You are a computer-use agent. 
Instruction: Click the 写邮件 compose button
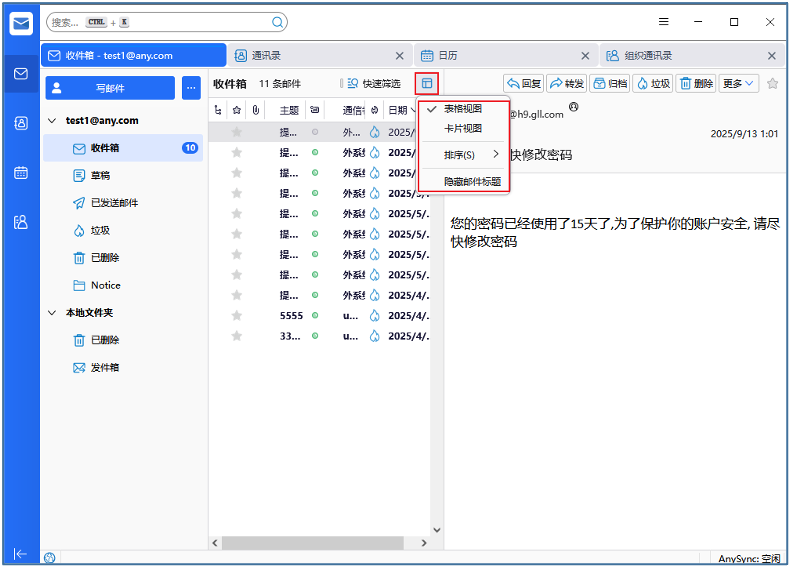click(x=110, y=88)
